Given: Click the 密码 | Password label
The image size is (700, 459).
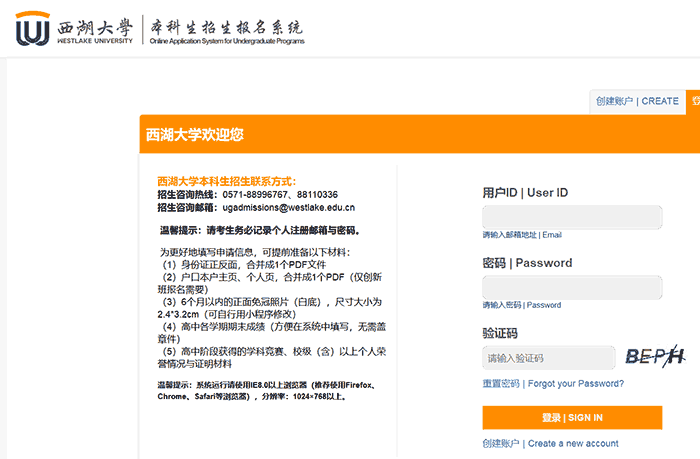Looking at the screenshot, I should click(527, 263).
